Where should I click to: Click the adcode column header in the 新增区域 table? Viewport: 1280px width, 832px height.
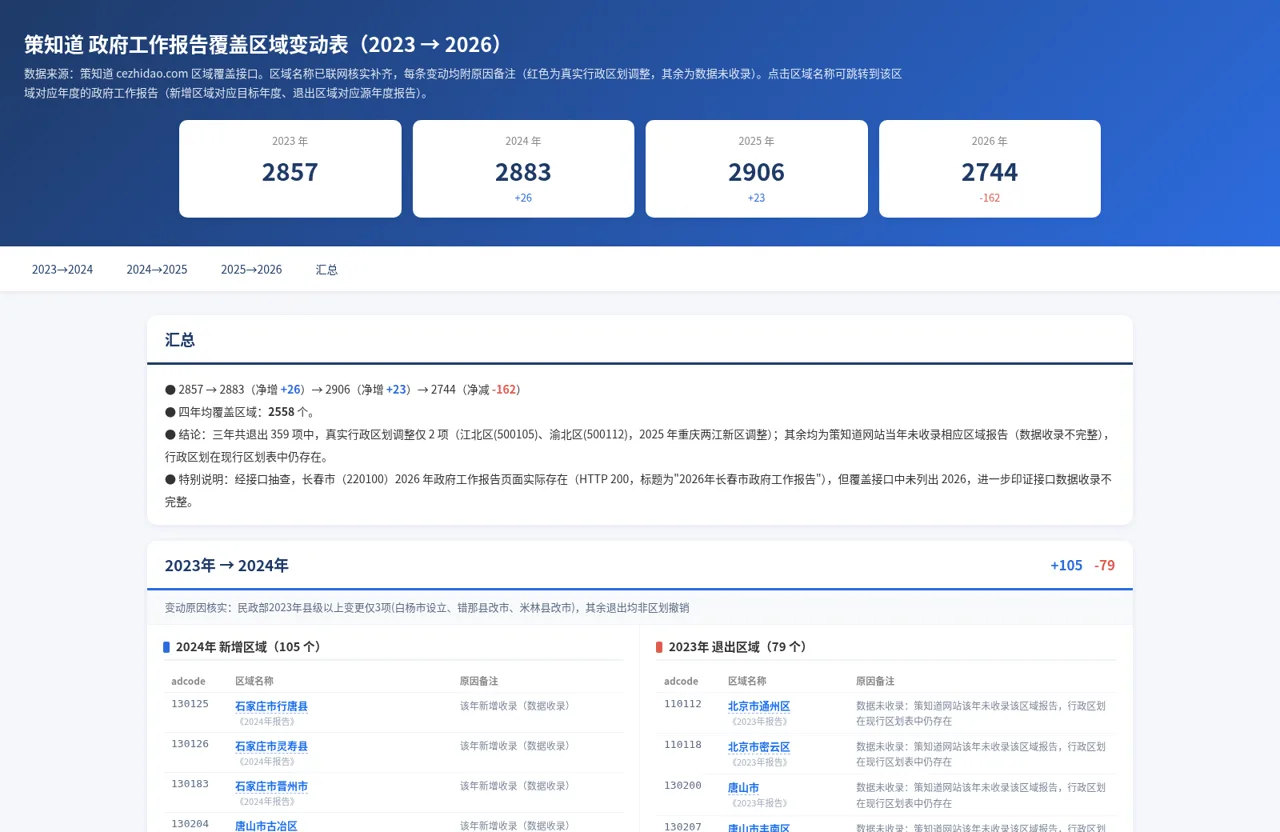188,681
